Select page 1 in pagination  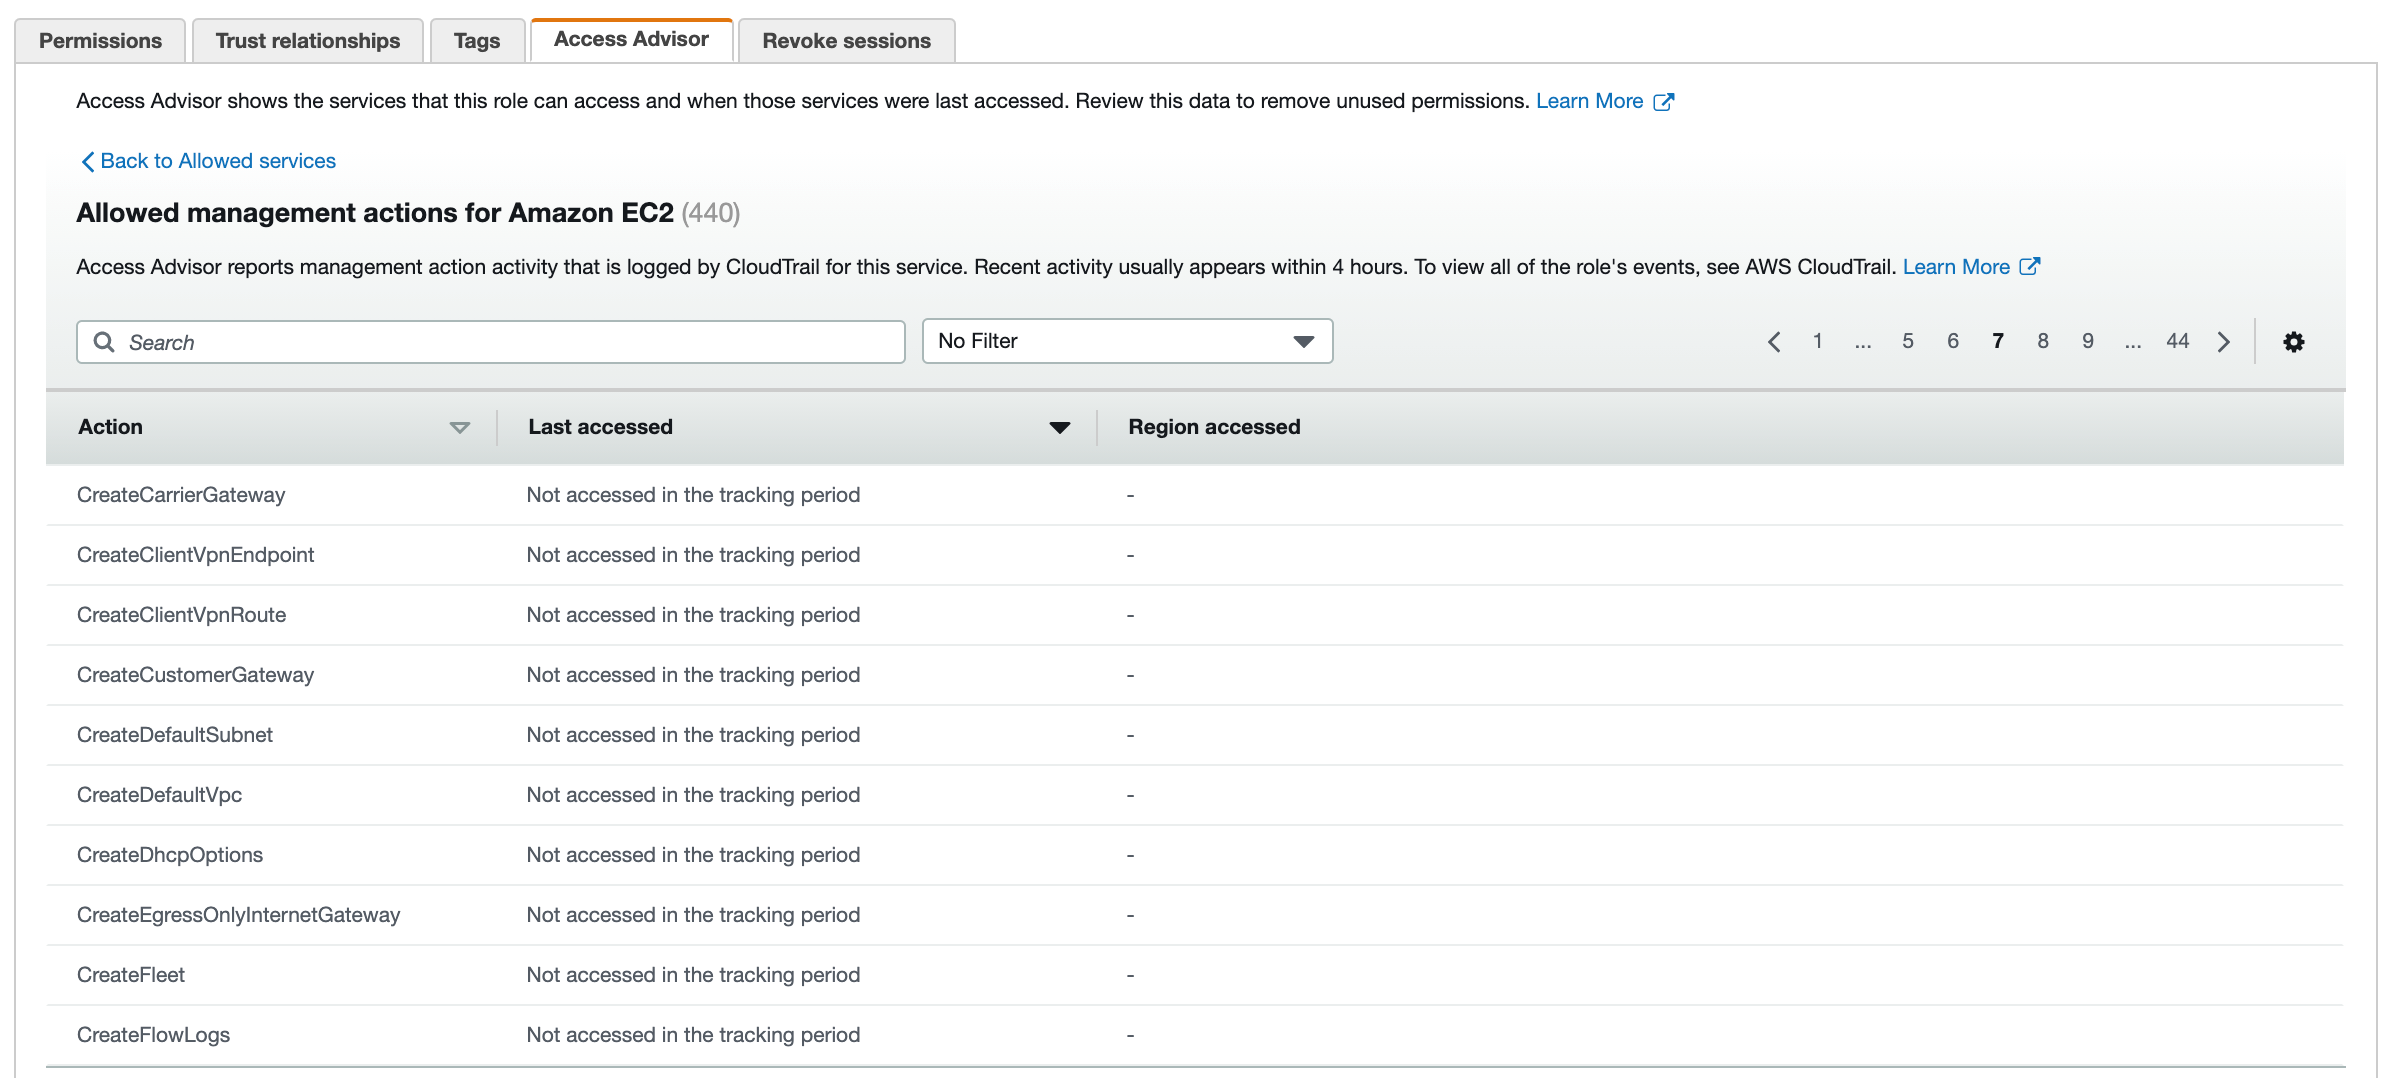click(1816, 341)
